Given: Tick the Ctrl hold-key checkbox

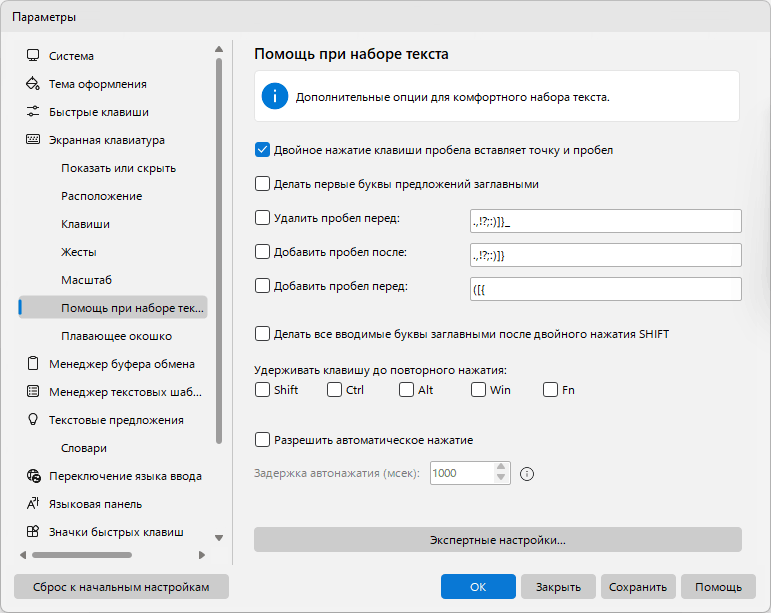Looking at the screenshot, I should point(334,390).
